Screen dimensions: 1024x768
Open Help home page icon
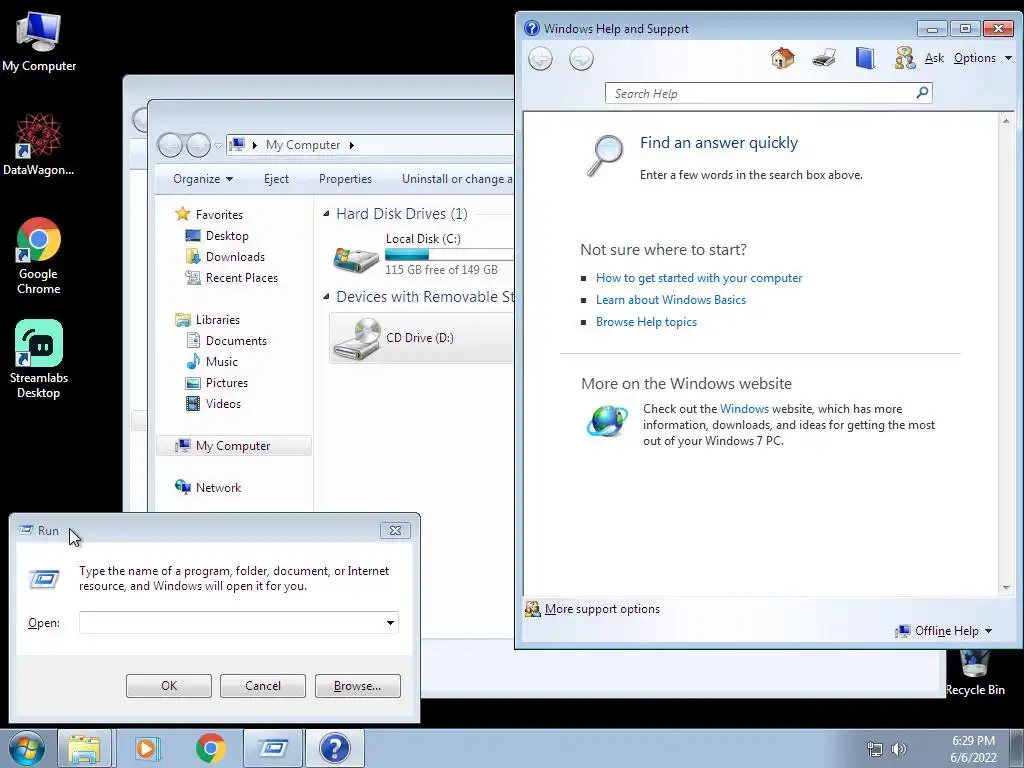point(782,59)
